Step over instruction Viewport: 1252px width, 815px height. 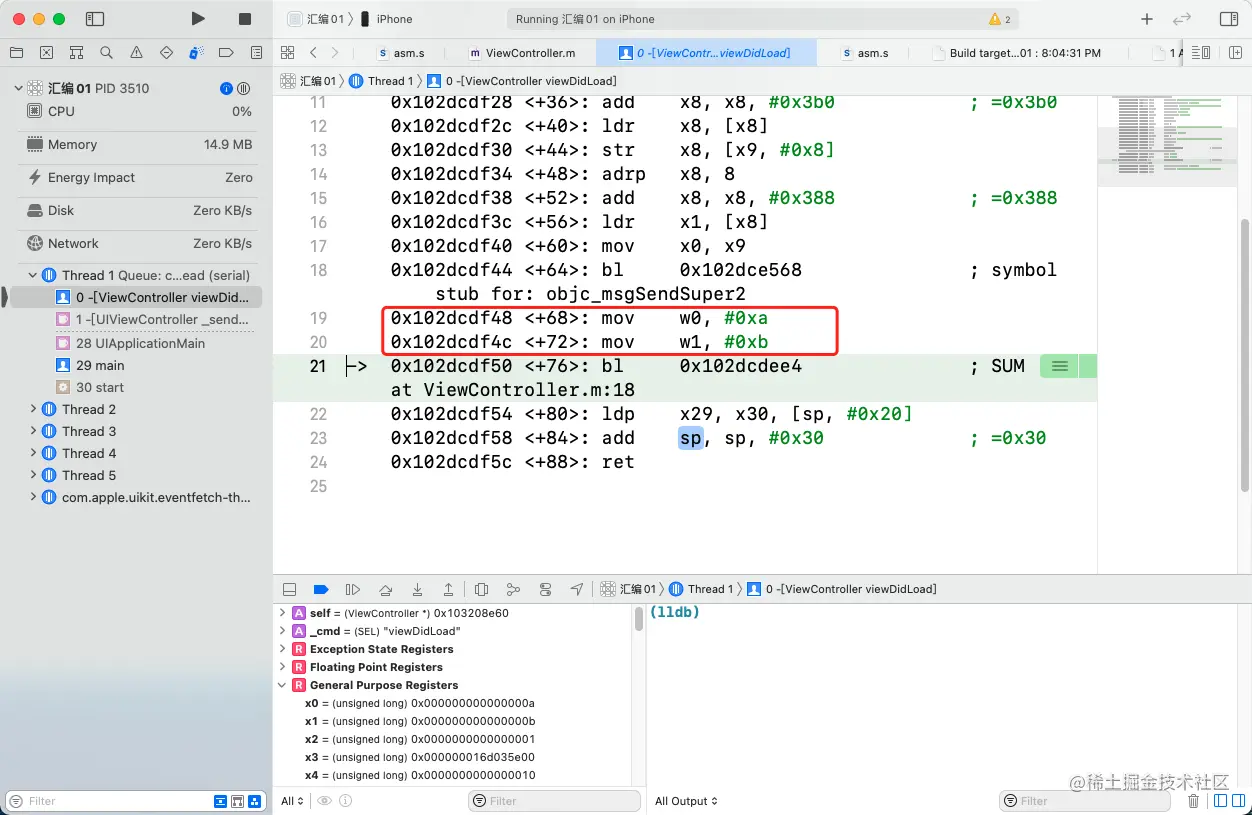pyautogui.click(x=385, y=589)
